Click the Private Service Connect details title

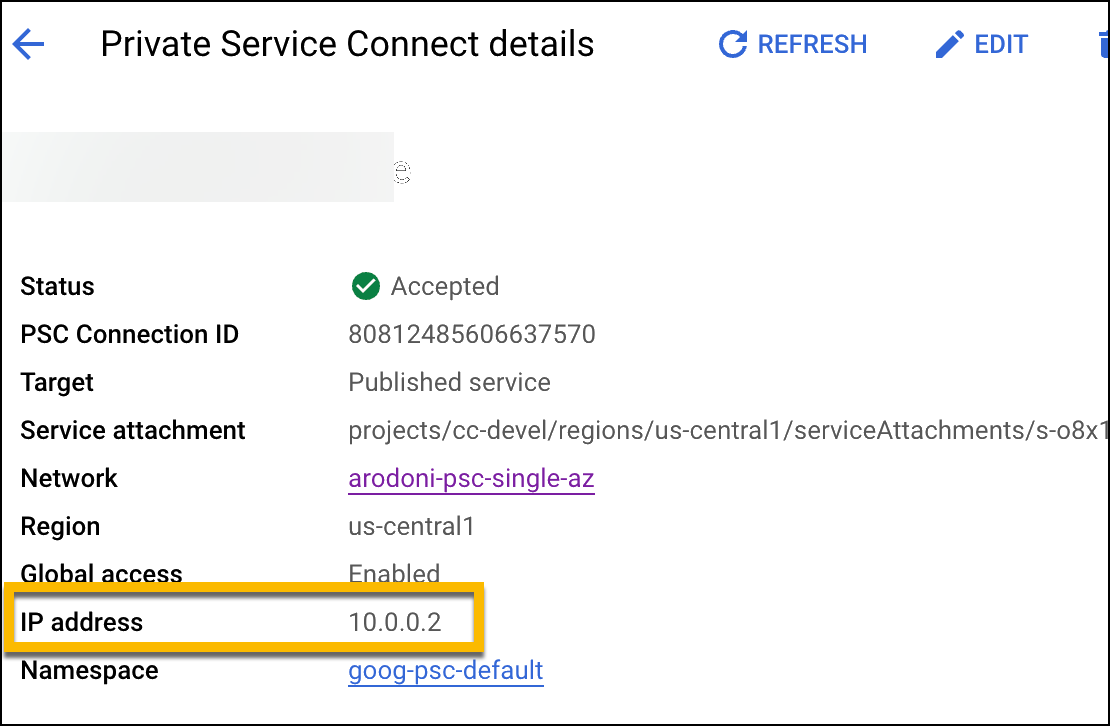click(347, 44)
